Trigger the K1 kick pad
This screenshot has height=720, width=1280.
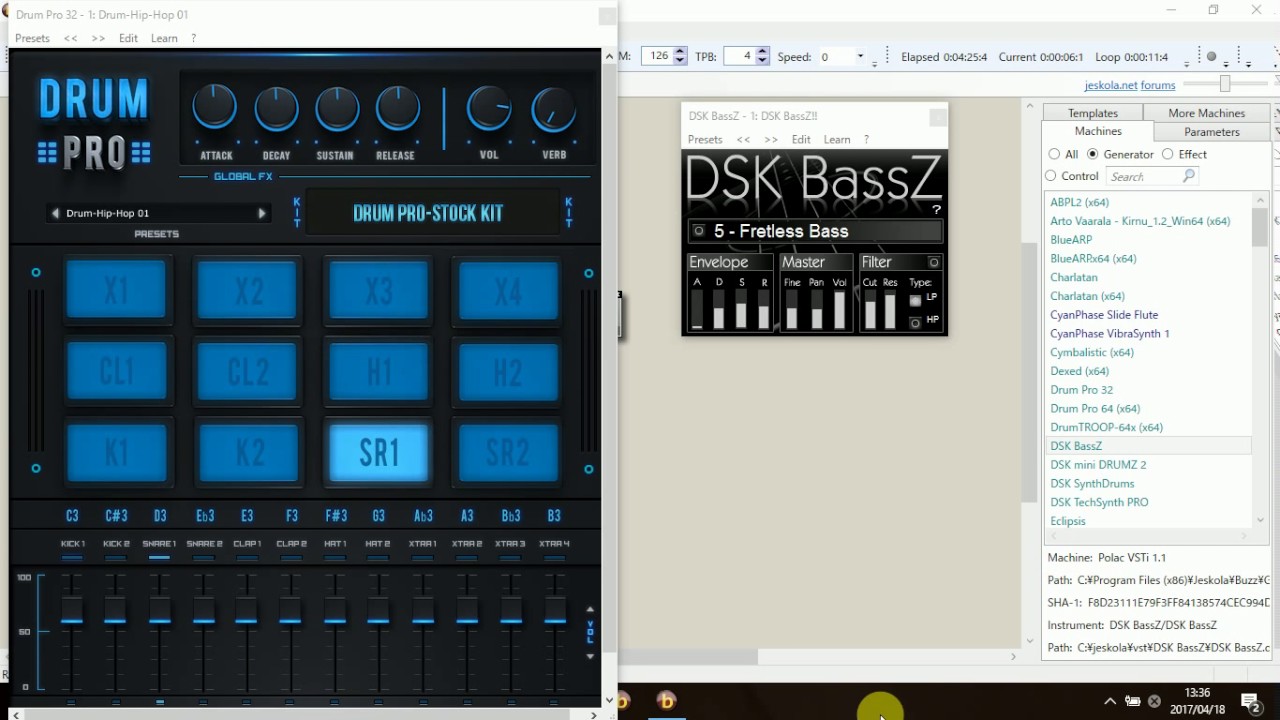(117, 453)
